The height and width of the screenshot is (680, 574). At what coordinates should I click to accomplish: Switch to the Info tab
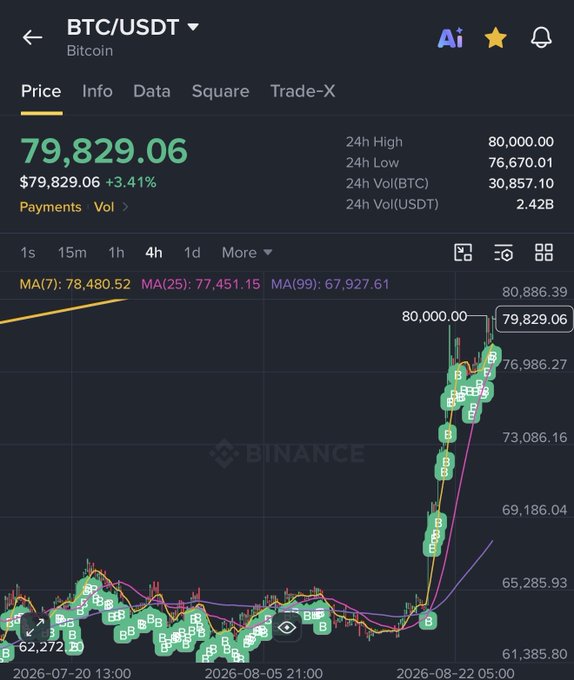pyautogui.click(x=97, y=91)
